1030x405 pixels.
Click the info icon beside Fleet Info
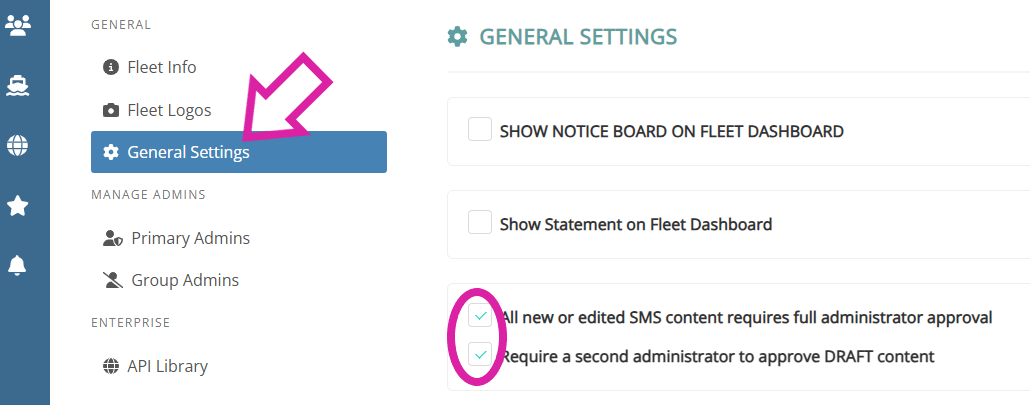pyautogui.click(x=111, y=67)
